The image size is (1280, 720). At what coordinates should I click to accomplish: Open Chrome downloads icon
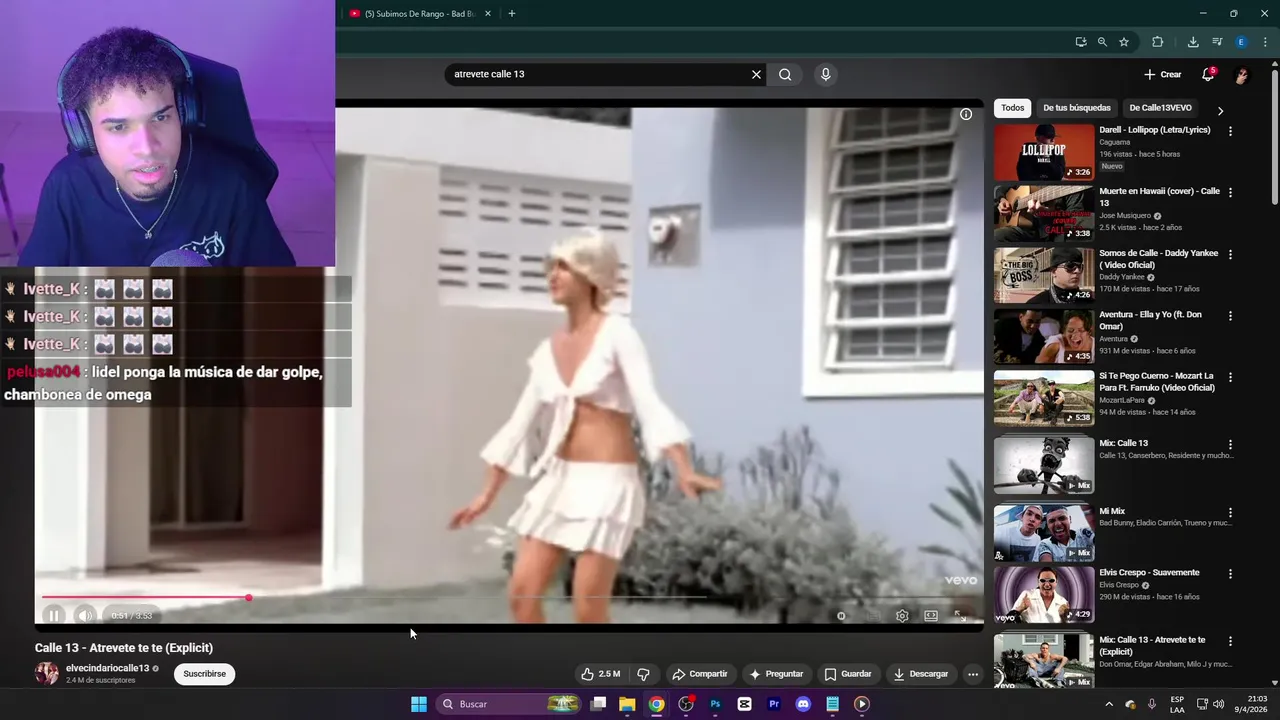pyautogui.click(x=1193, y=42)
